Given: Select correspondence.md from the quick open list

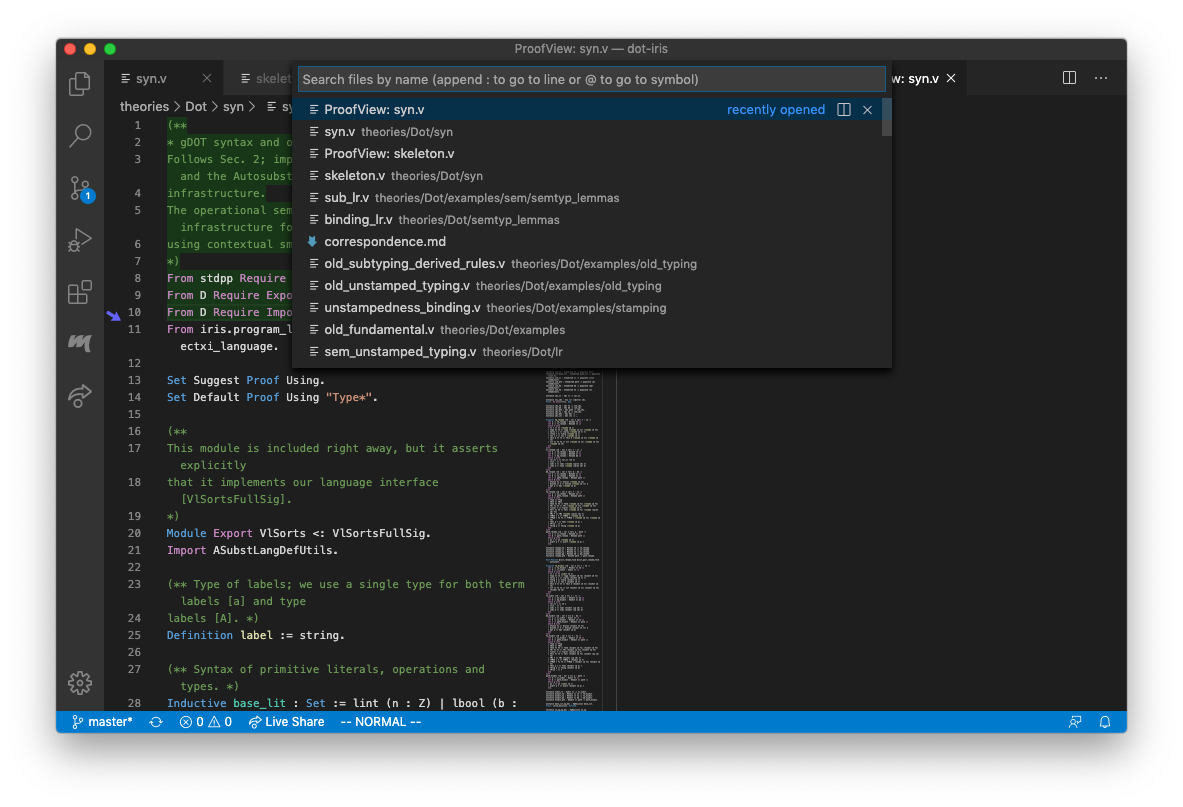Looking at the screenshot, I should [x=386, y=241].
